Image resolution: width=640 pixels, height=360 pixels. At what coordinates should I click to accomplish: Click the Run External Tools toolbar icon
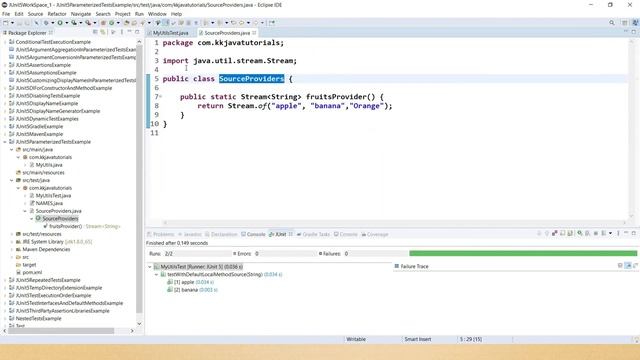pyautogui.click(x=88, y=23)
